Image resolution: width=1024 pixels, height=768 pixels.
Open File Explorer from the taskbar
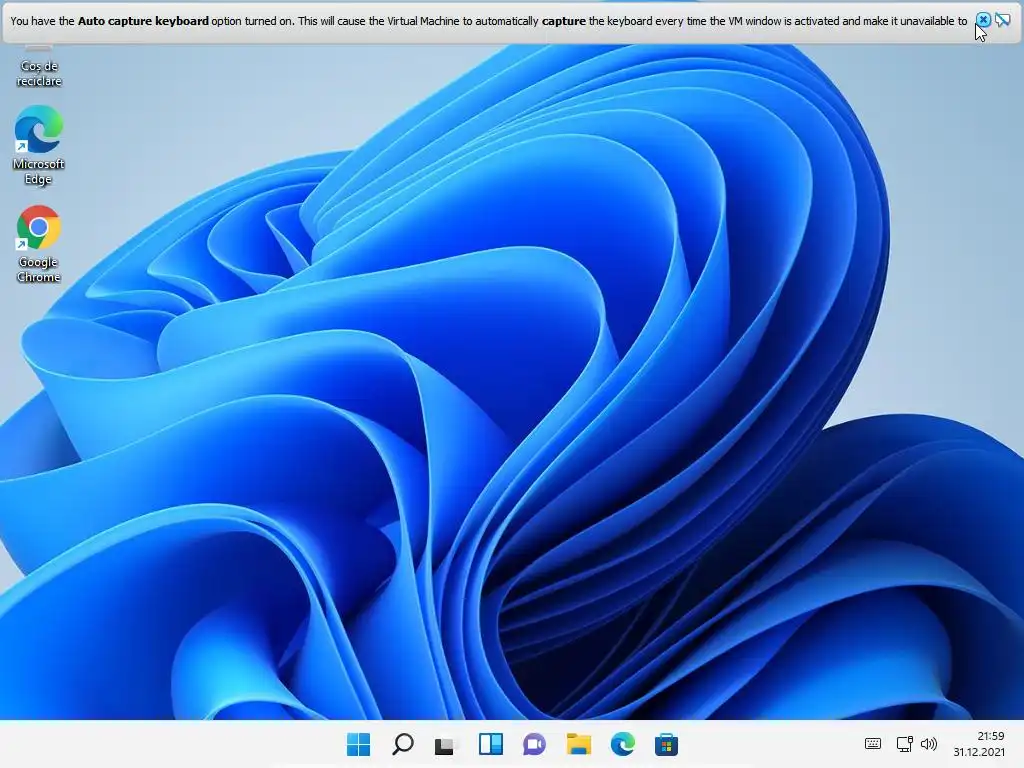(x=579, y=744)
